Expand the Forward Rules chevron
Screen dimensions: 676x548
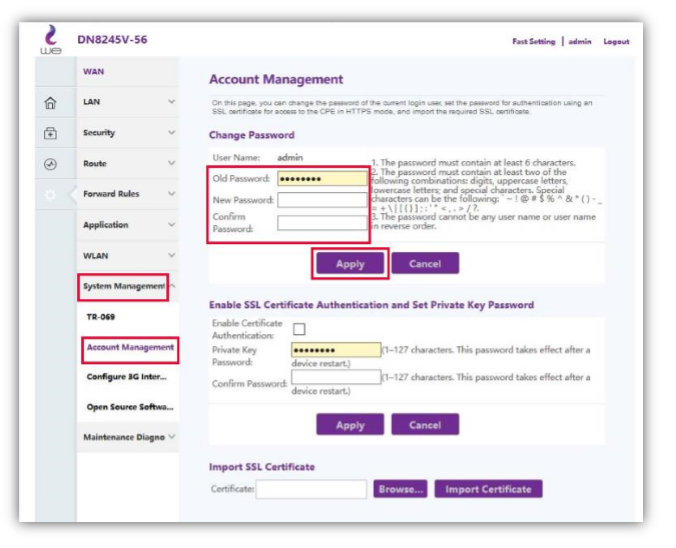tap(172, 194)
